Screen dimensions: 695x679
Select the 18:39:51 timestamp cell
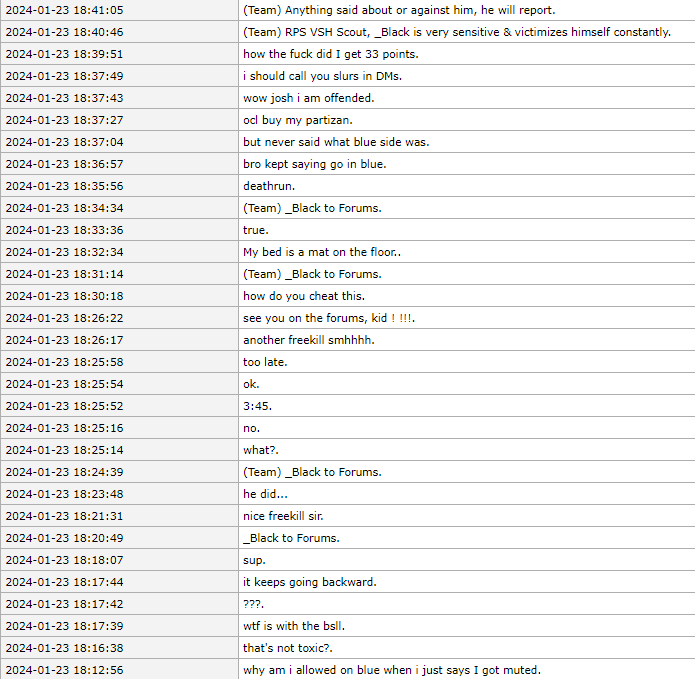[x=65, y=54]
